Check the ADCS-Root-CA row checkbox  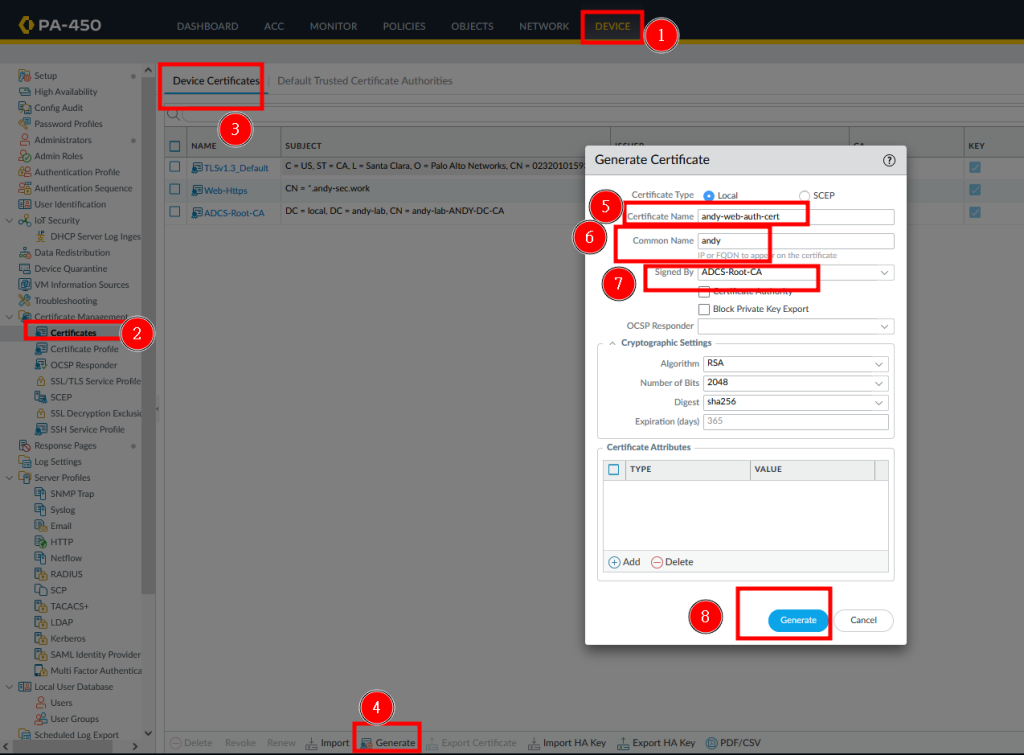click(174, 212)
